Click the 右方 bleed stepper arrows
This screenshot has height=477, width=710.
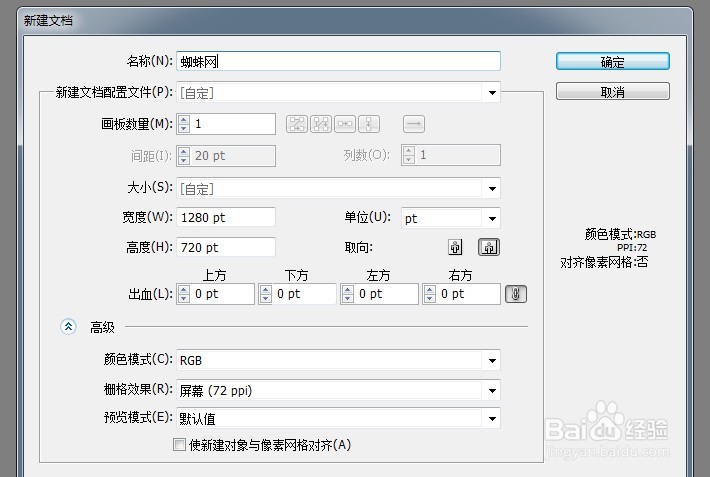429,294
